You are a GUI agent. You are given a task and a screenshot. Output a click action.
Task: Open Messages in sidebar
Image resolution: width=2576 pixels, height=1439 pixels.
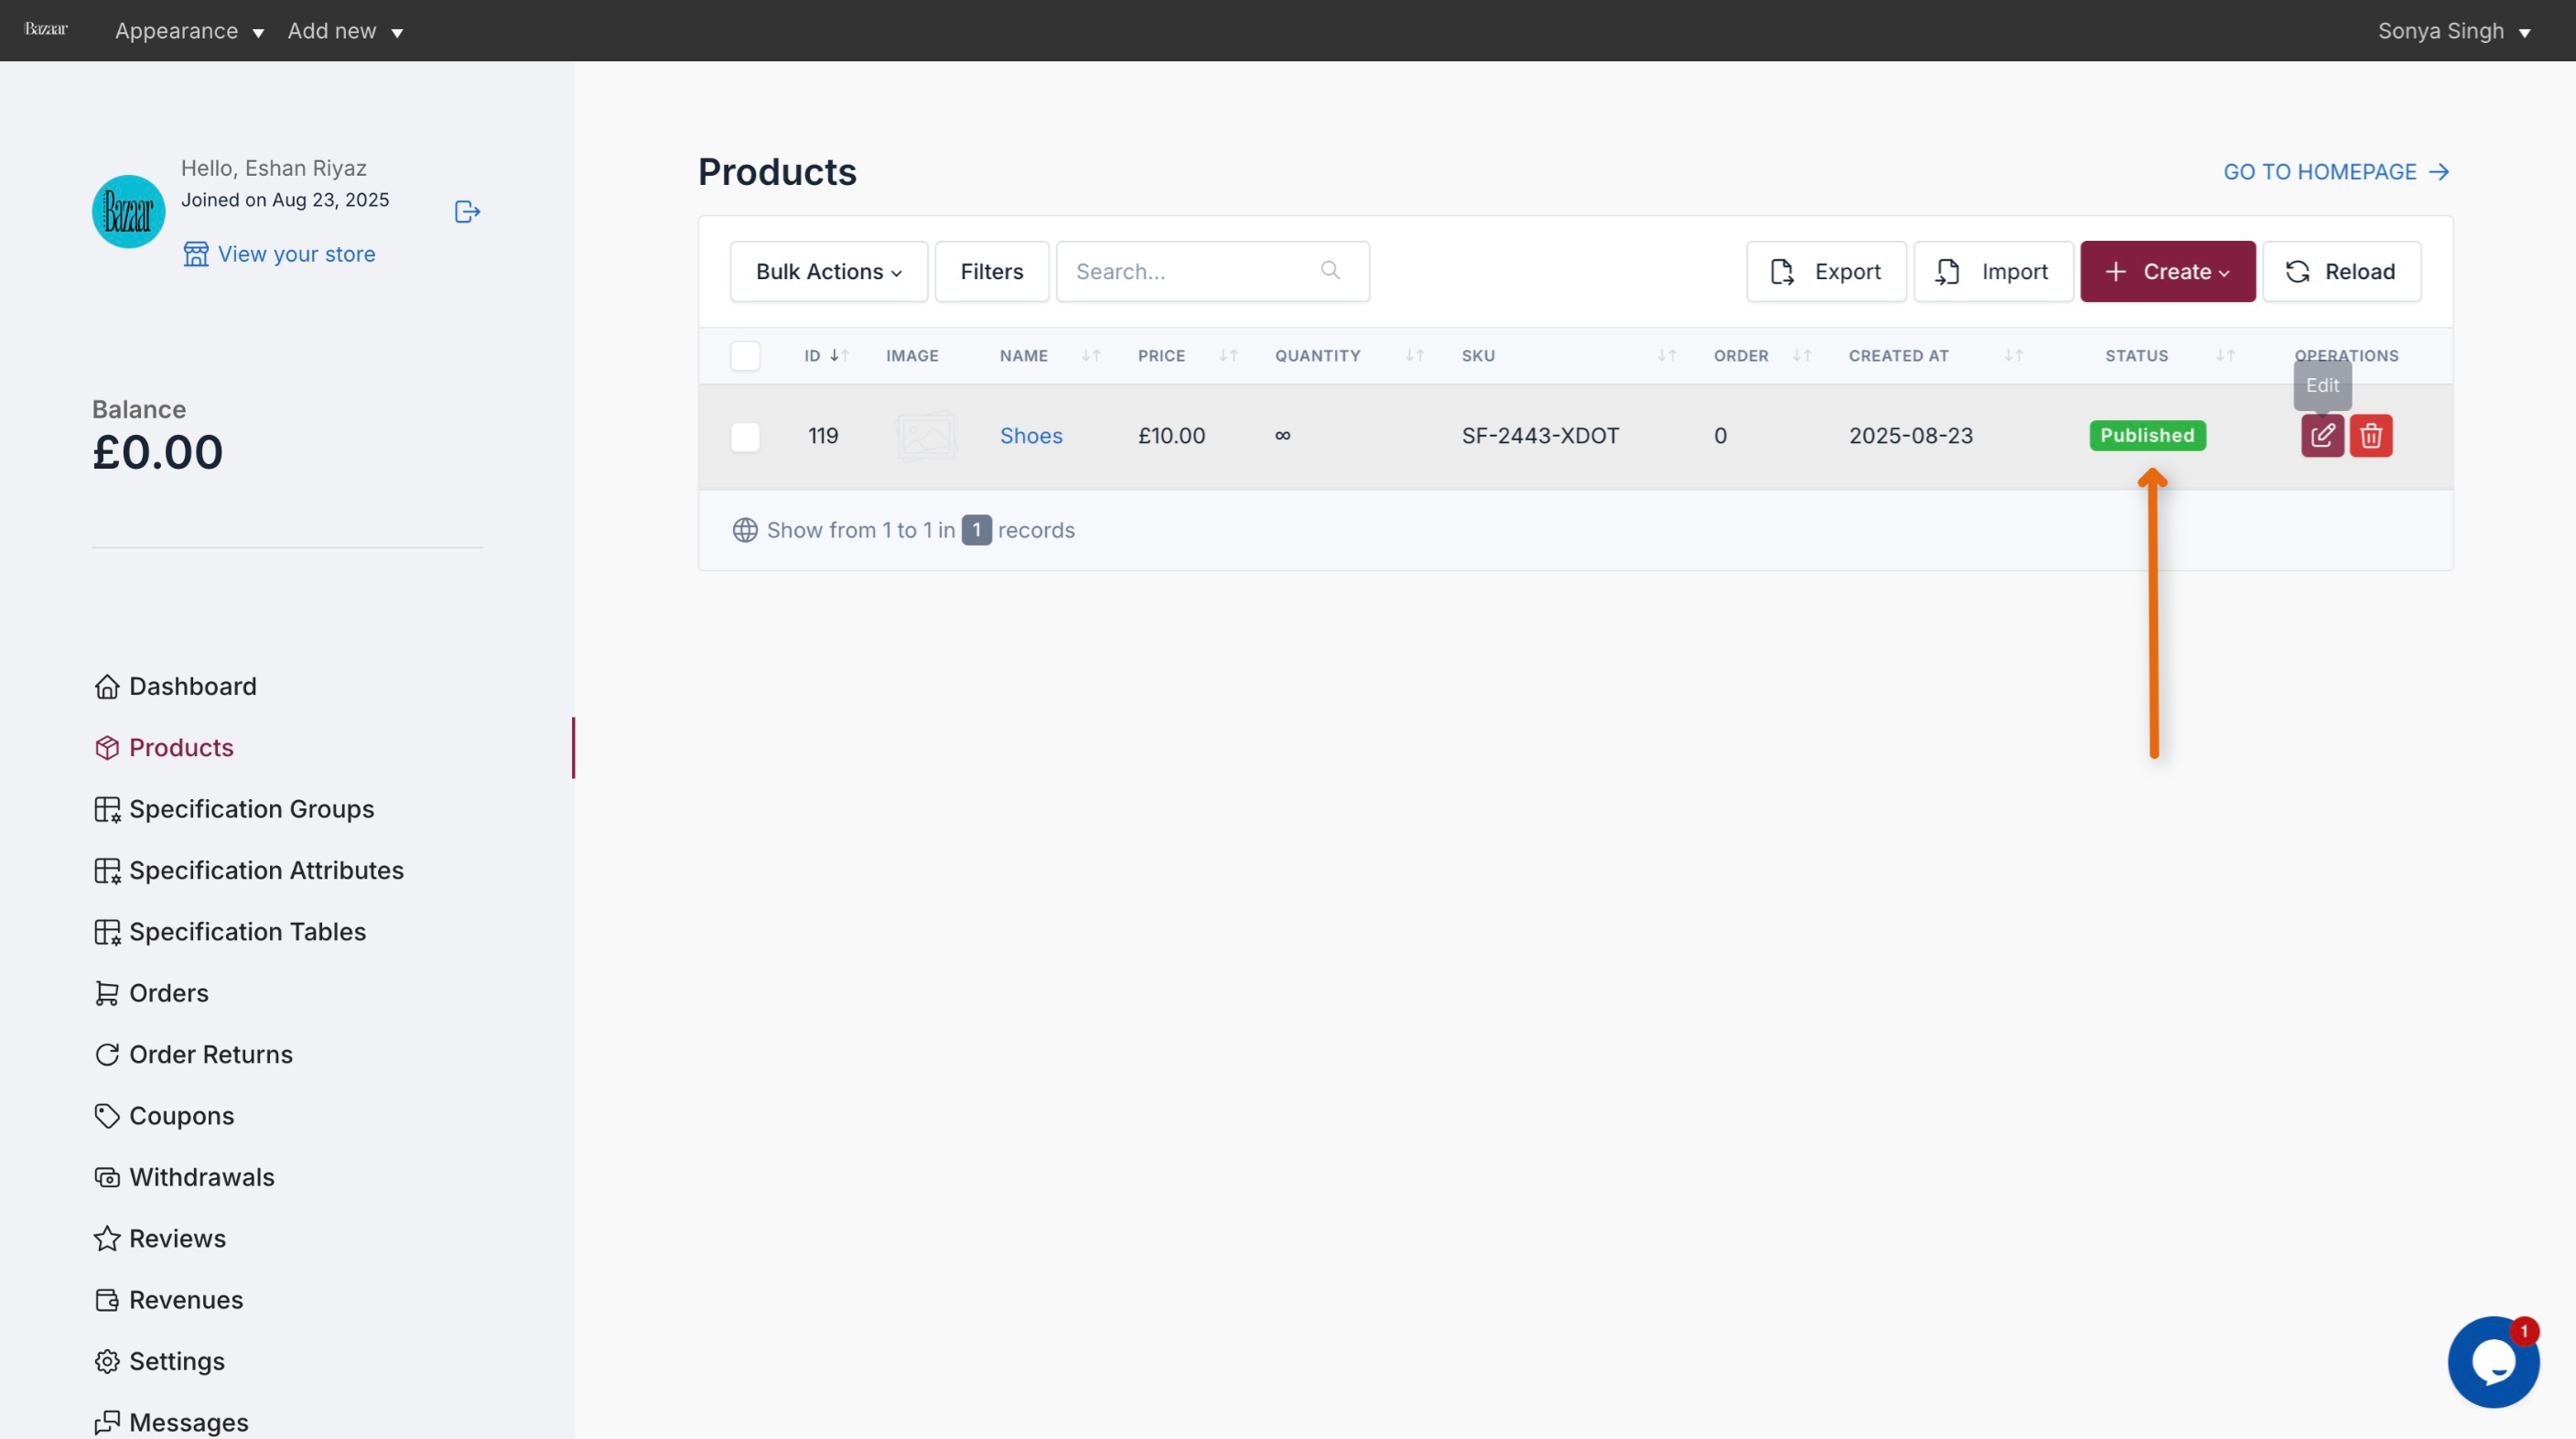tap(171, 1422)
